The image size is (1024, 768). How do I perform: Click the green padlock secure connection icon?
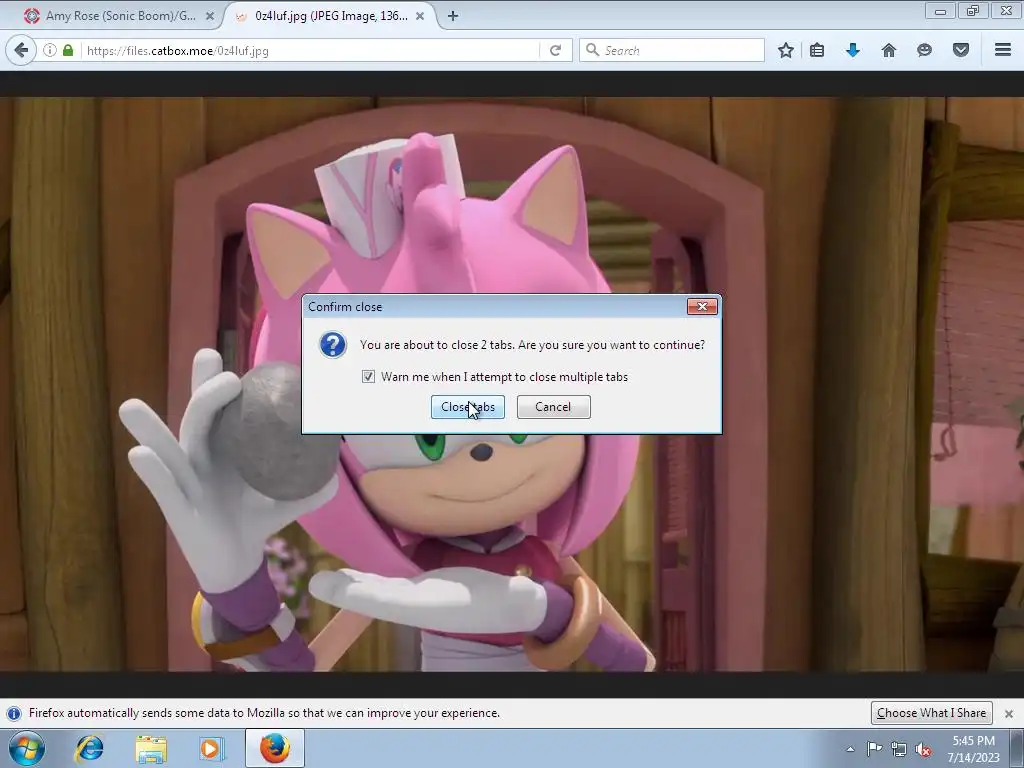pos(68,50)
